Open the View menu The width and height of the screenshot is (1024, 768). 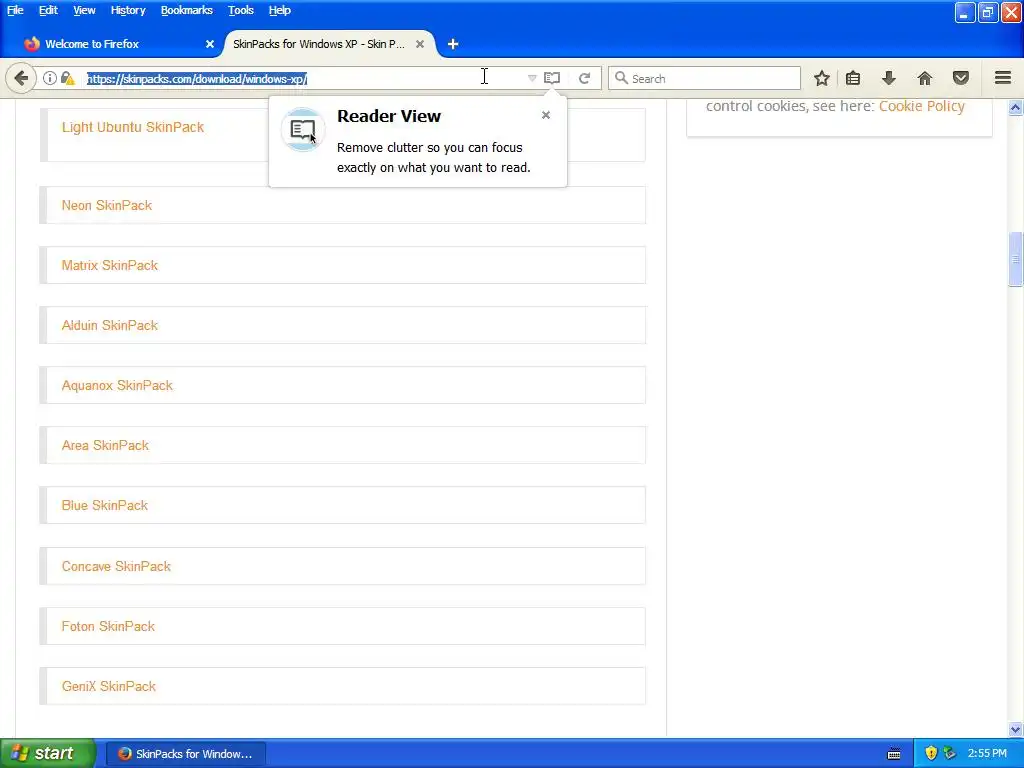(84, 10)
